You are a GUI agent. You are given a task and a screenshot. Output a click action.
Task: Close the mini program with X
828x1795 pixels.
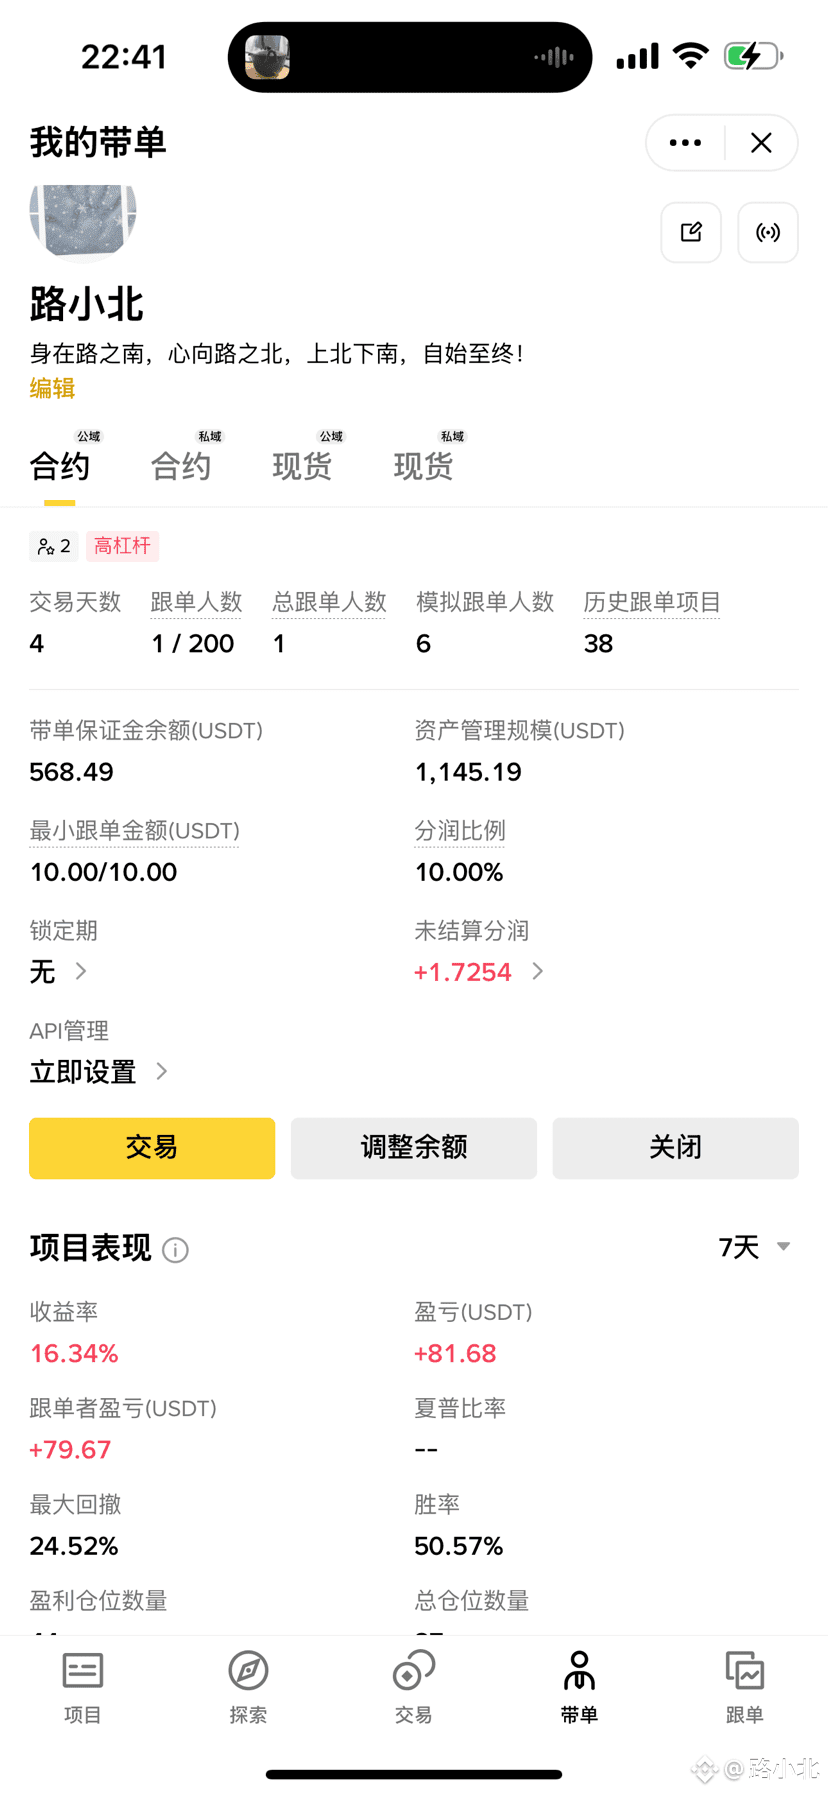coord(761,143)
